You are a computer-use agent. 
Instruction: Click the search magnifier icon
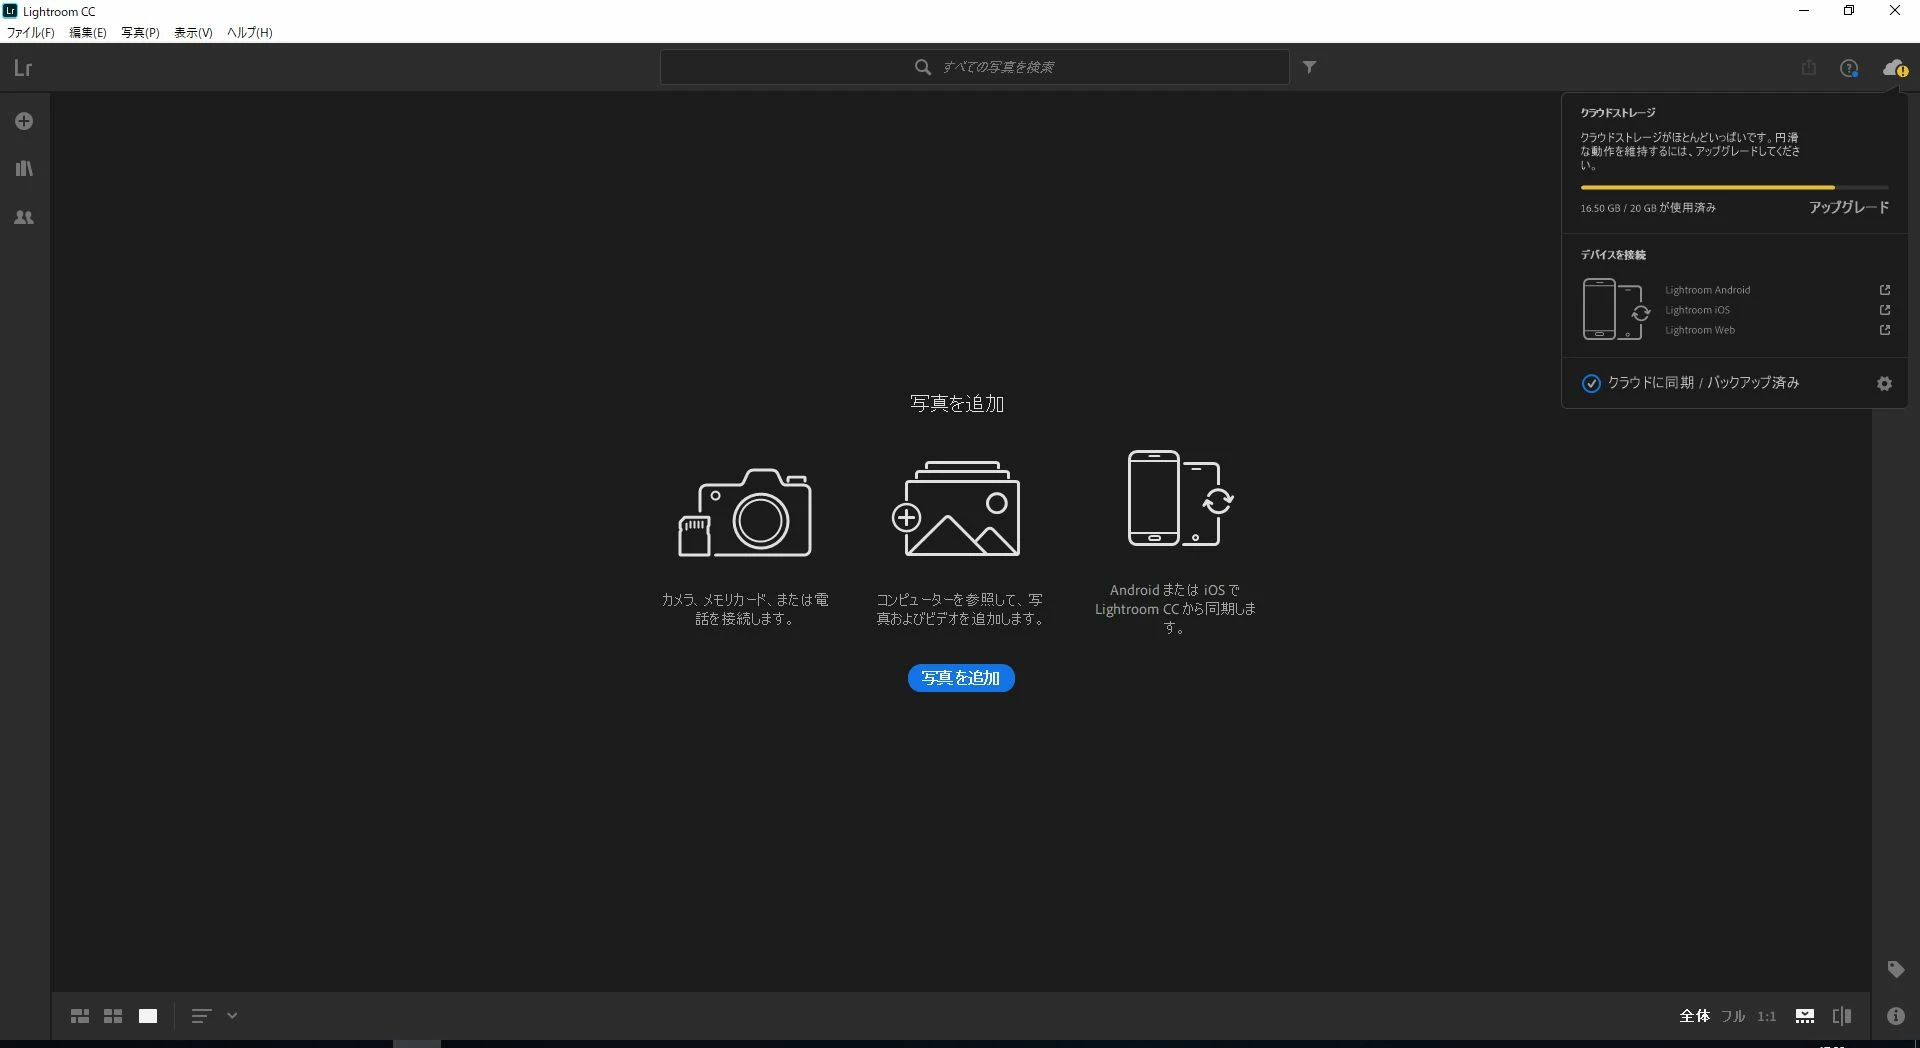point(922,67)
